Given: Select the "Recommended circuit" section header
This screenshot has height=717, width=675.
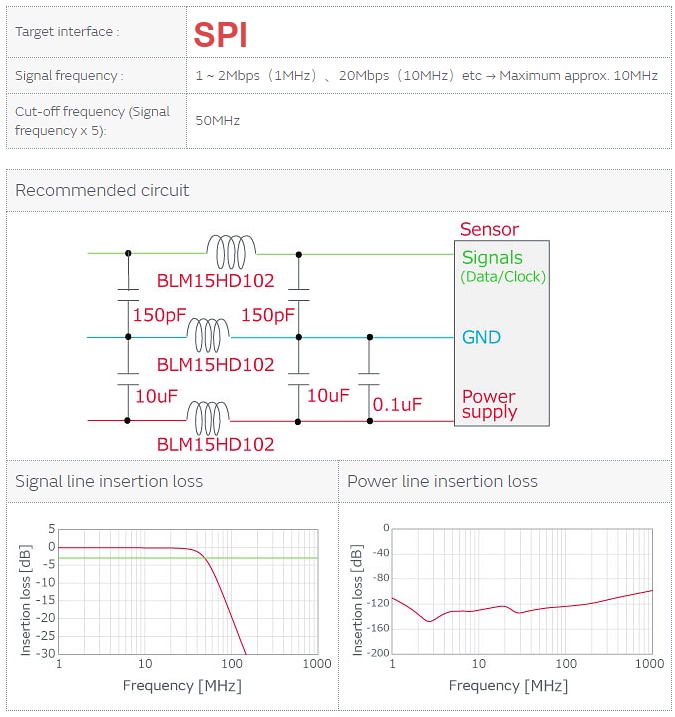Looking at the screenshot, I should point(102,190).
